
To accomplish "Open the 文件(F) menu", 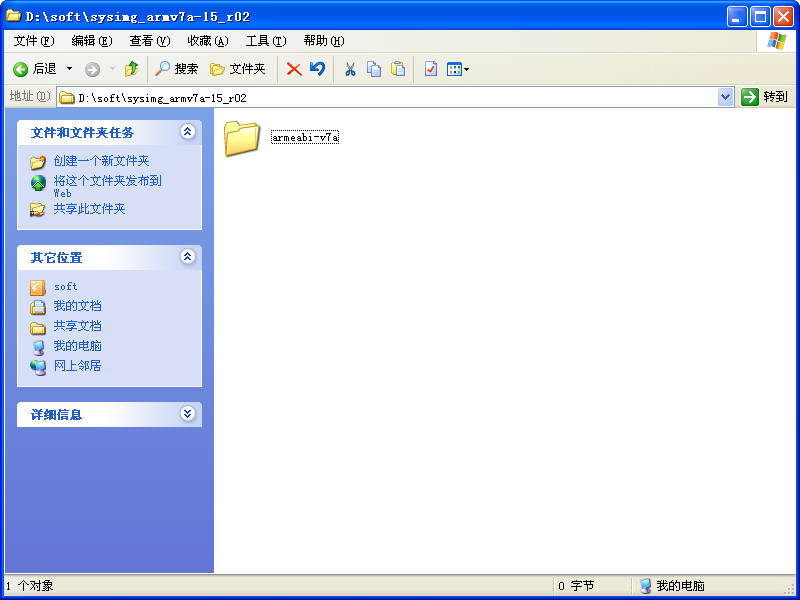I will pos(34,41).
